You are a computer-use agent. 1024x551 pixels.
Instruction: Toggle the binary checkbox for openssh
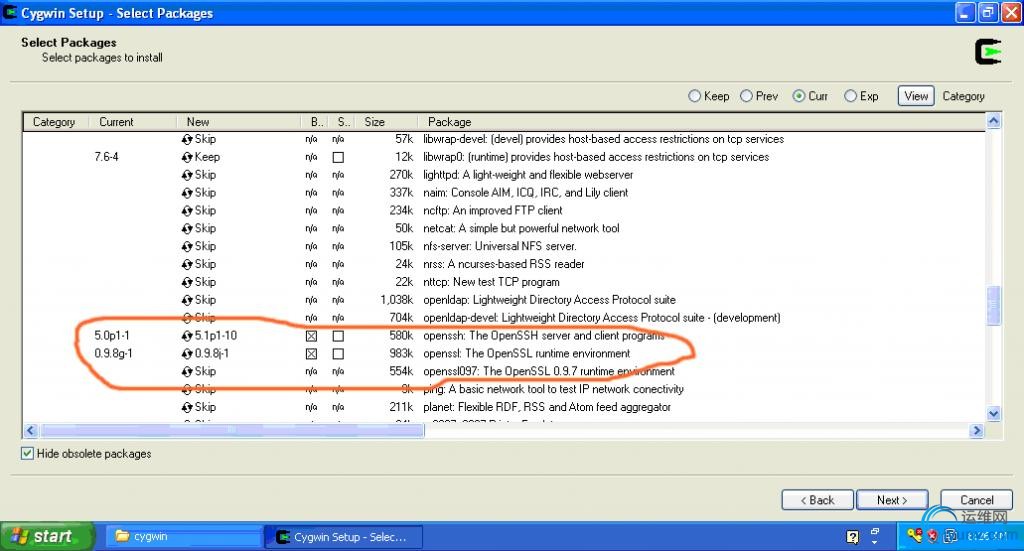312,336
